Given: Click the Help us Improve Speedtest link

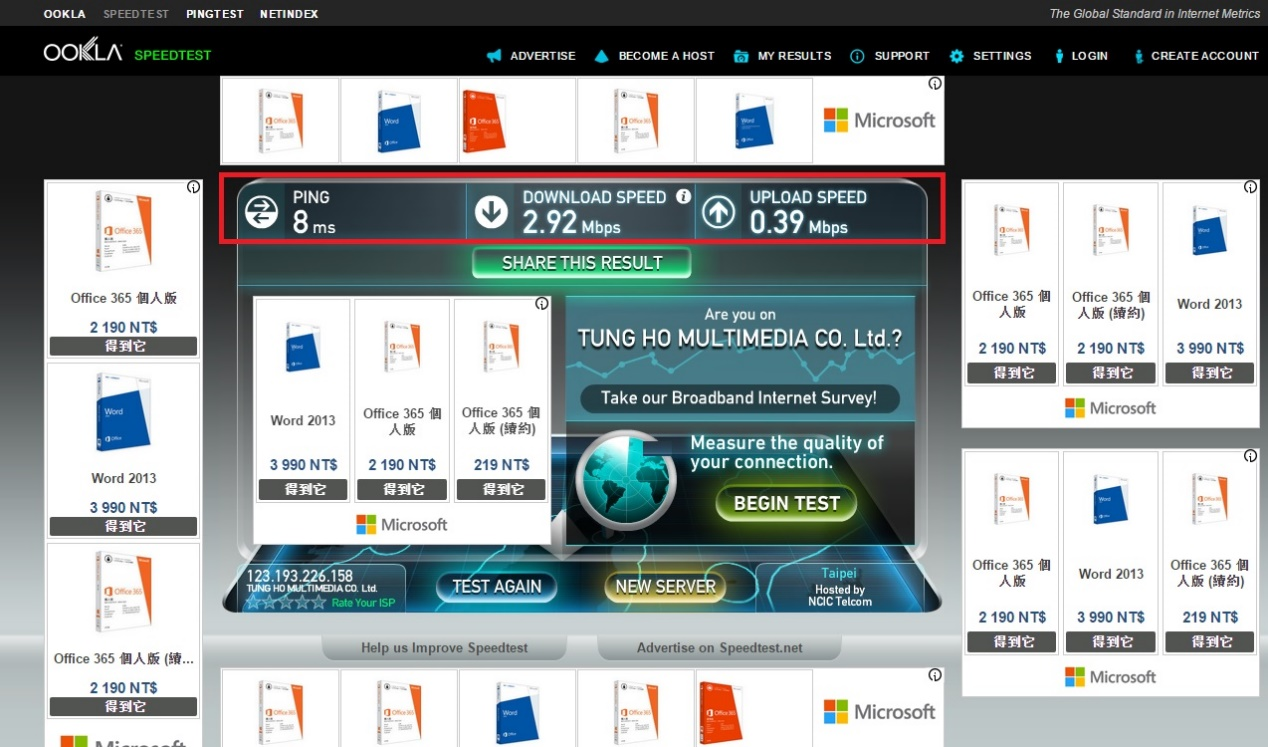Looking at the screenshot, I should (x=444, y=648).
